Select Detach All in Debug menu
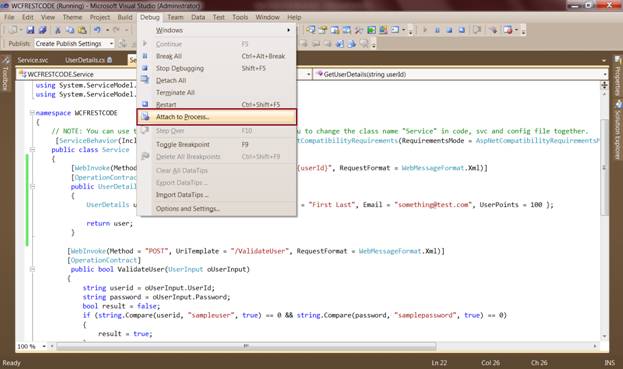This screenshot has height=369, width=623. pyautogui.click(x=217, y=80)
